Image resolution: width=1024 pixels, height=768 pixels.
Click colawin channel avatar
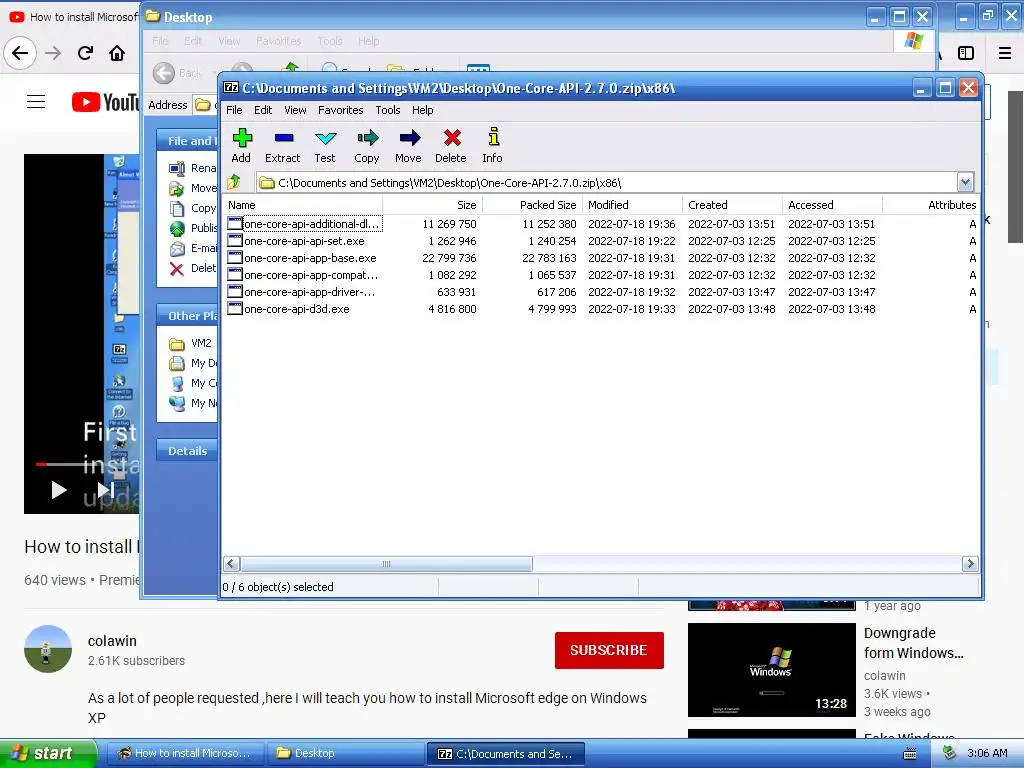[48, 648]
